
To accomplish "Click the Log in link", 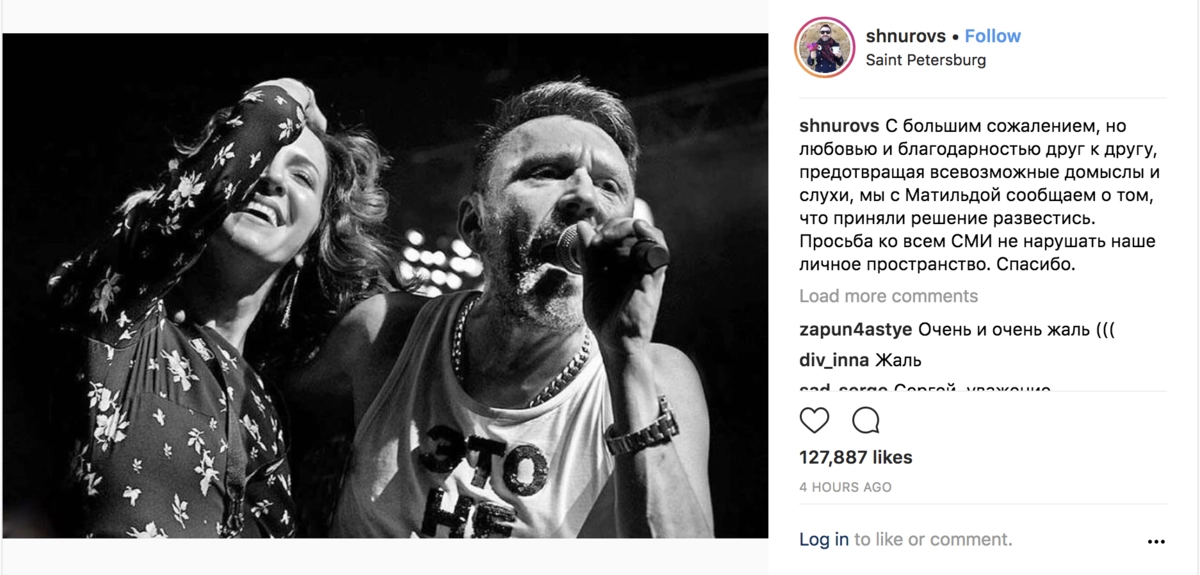I will 823,539.
